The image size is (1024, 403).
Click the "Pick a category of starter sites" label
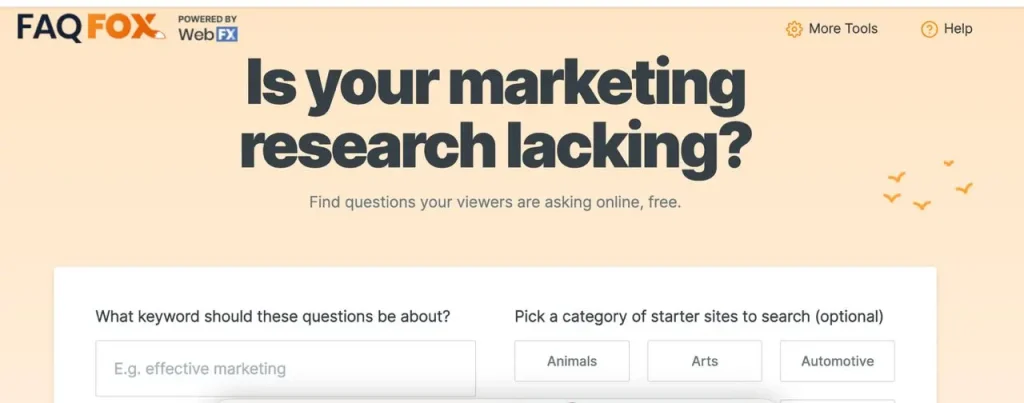699,316
